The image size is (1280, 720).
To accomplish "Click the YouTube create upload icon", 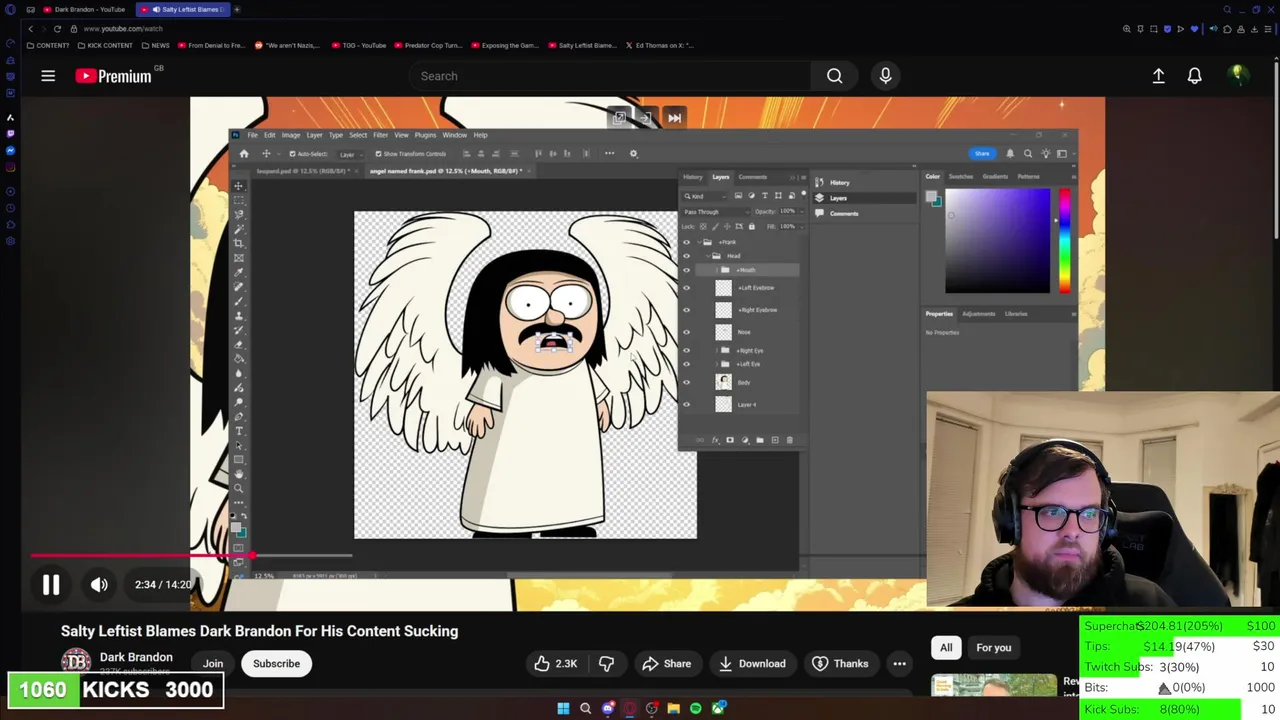I will point(1158,76).
